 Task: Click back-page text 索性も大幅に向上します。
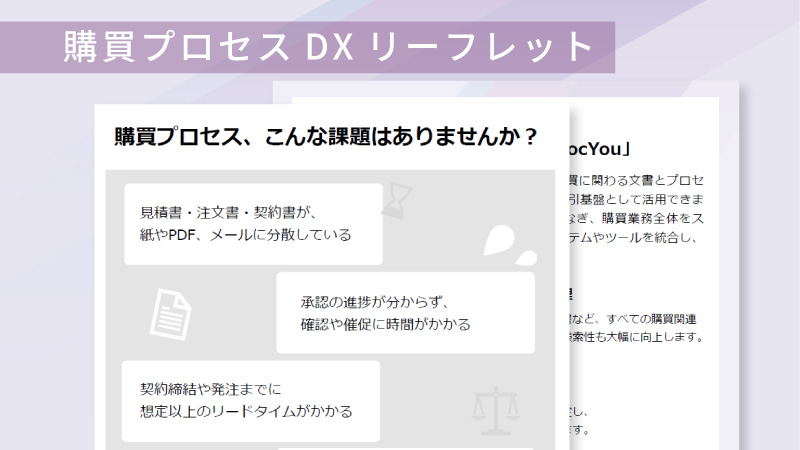coord(638,337)
